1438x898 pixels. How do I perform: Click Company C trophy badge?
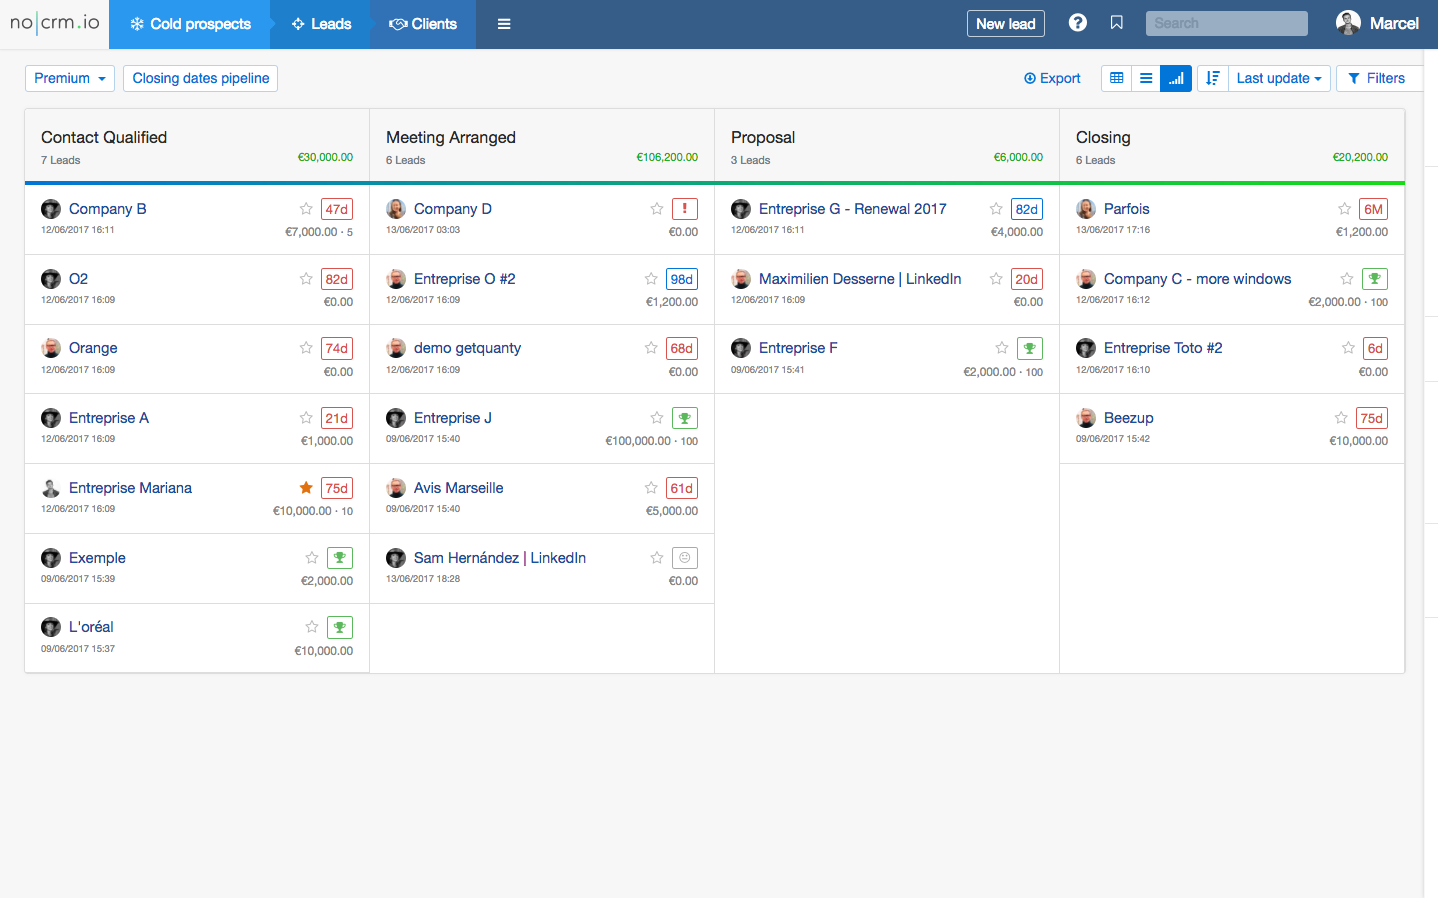(1375, 279)
